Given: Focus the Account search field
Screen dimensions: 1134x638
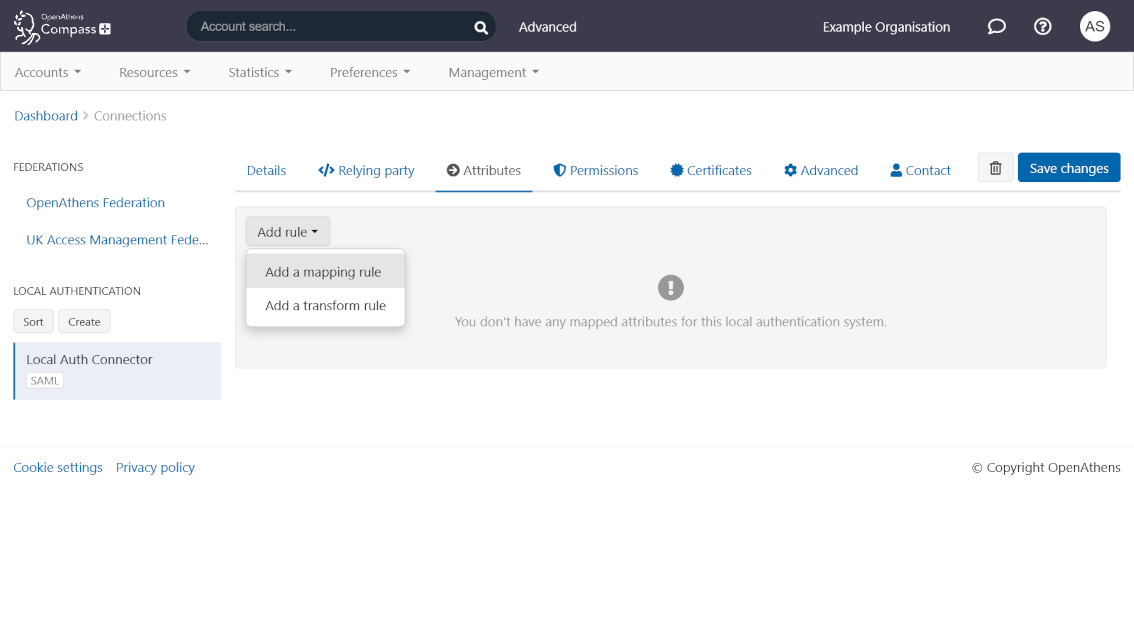Looking at the screenshot, I should click(330, 27).
